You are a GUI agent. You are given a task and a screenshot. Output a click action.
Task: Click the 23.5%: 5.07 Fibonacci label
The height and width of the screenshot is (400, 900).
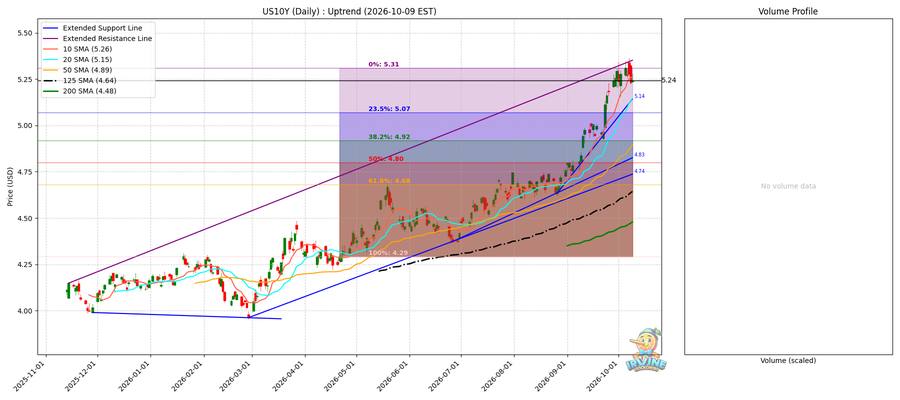click(389, 108)
